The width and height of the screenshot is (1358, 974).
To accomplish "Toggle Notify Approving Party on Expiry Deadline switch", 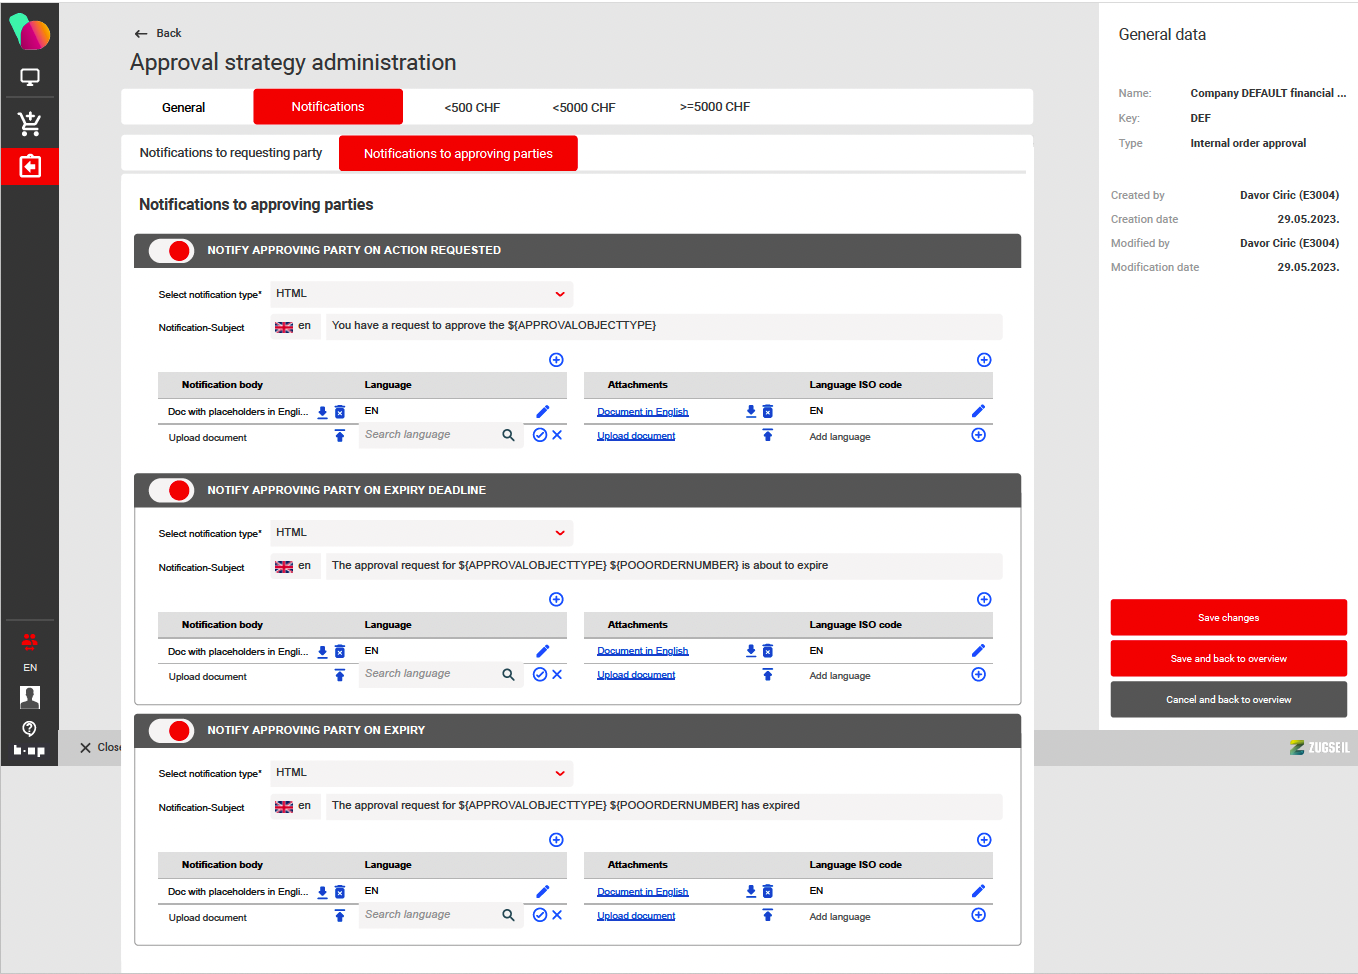I will click(171, 490).
